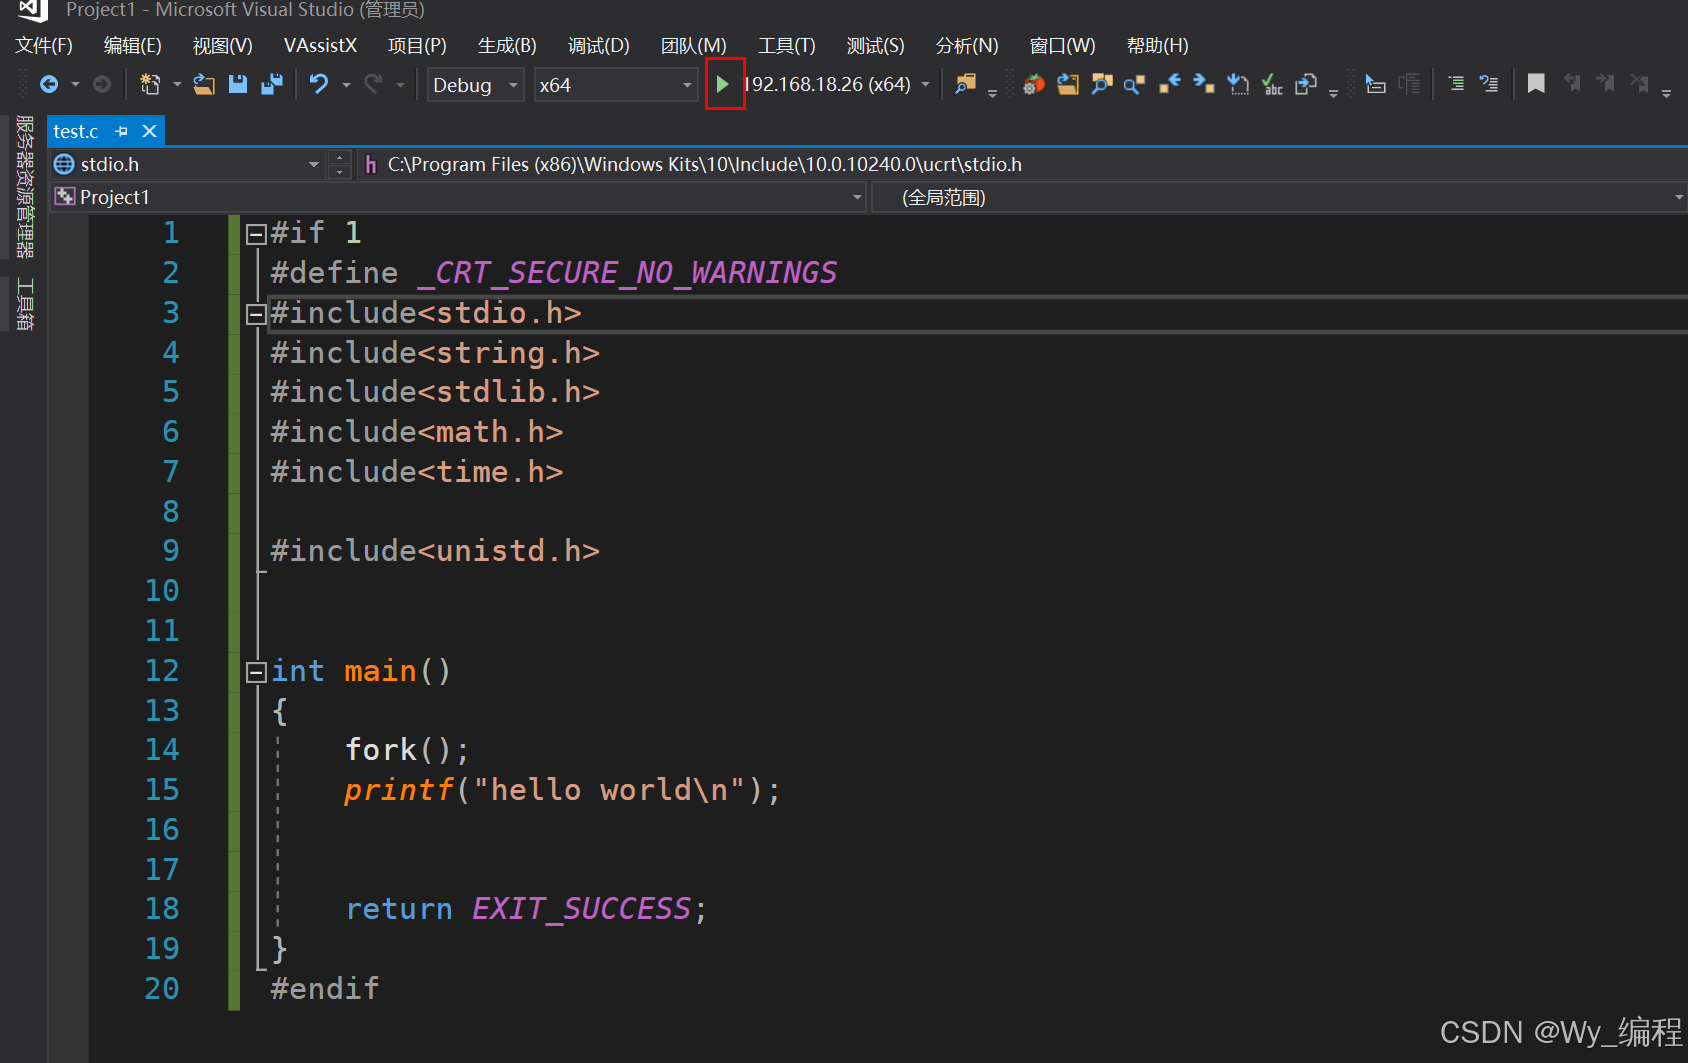The height and width of the screenshot is (1063, 1688).
Task: Open the 工具箱 side panel tab
Action: pos(25,304)
